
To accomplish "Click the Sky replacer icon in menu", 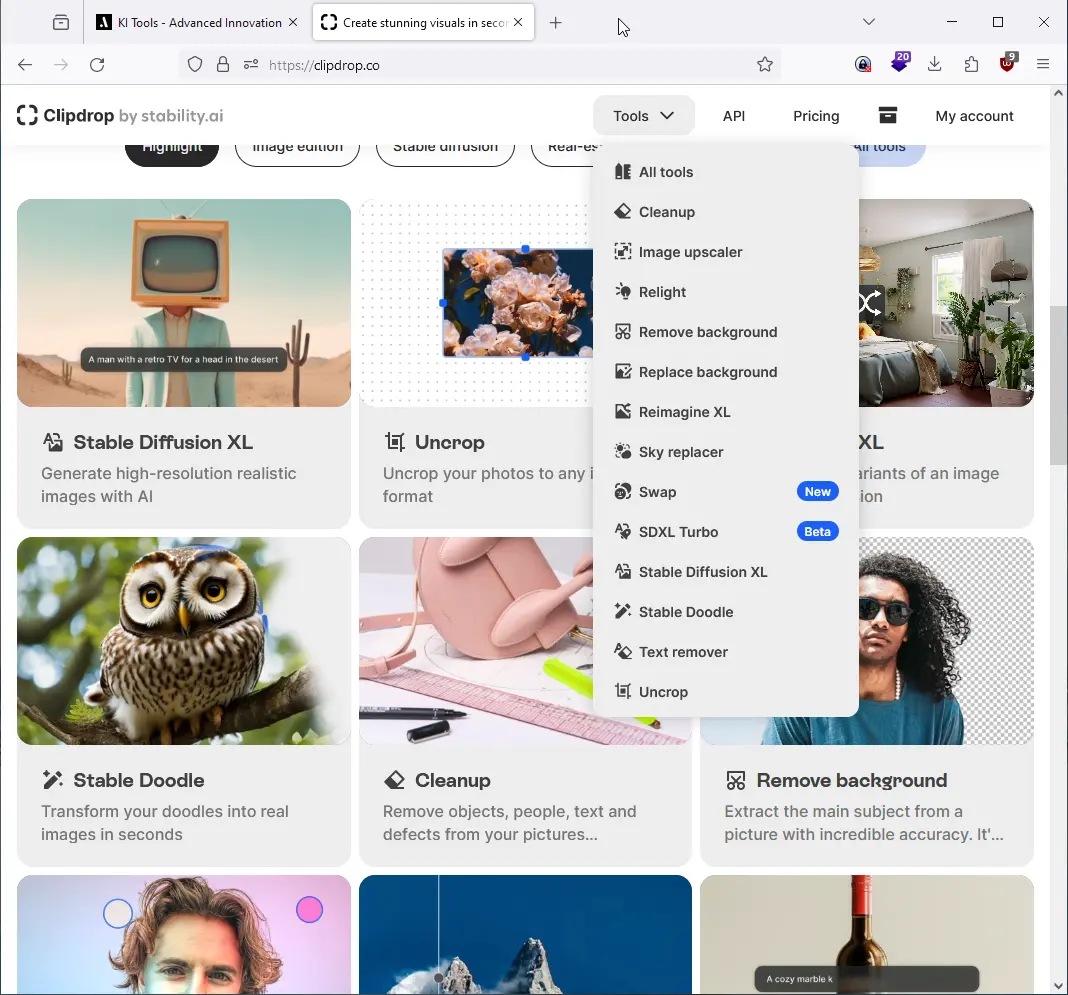I will (623, 452).
